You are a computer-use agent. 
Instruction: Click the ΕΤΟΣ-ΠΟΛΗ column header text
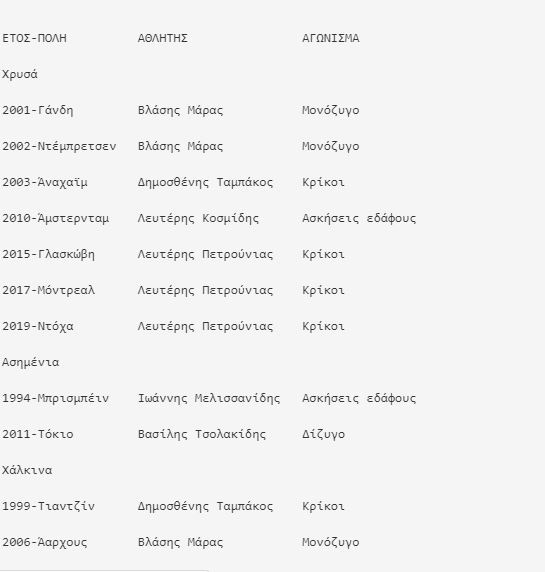34,38
